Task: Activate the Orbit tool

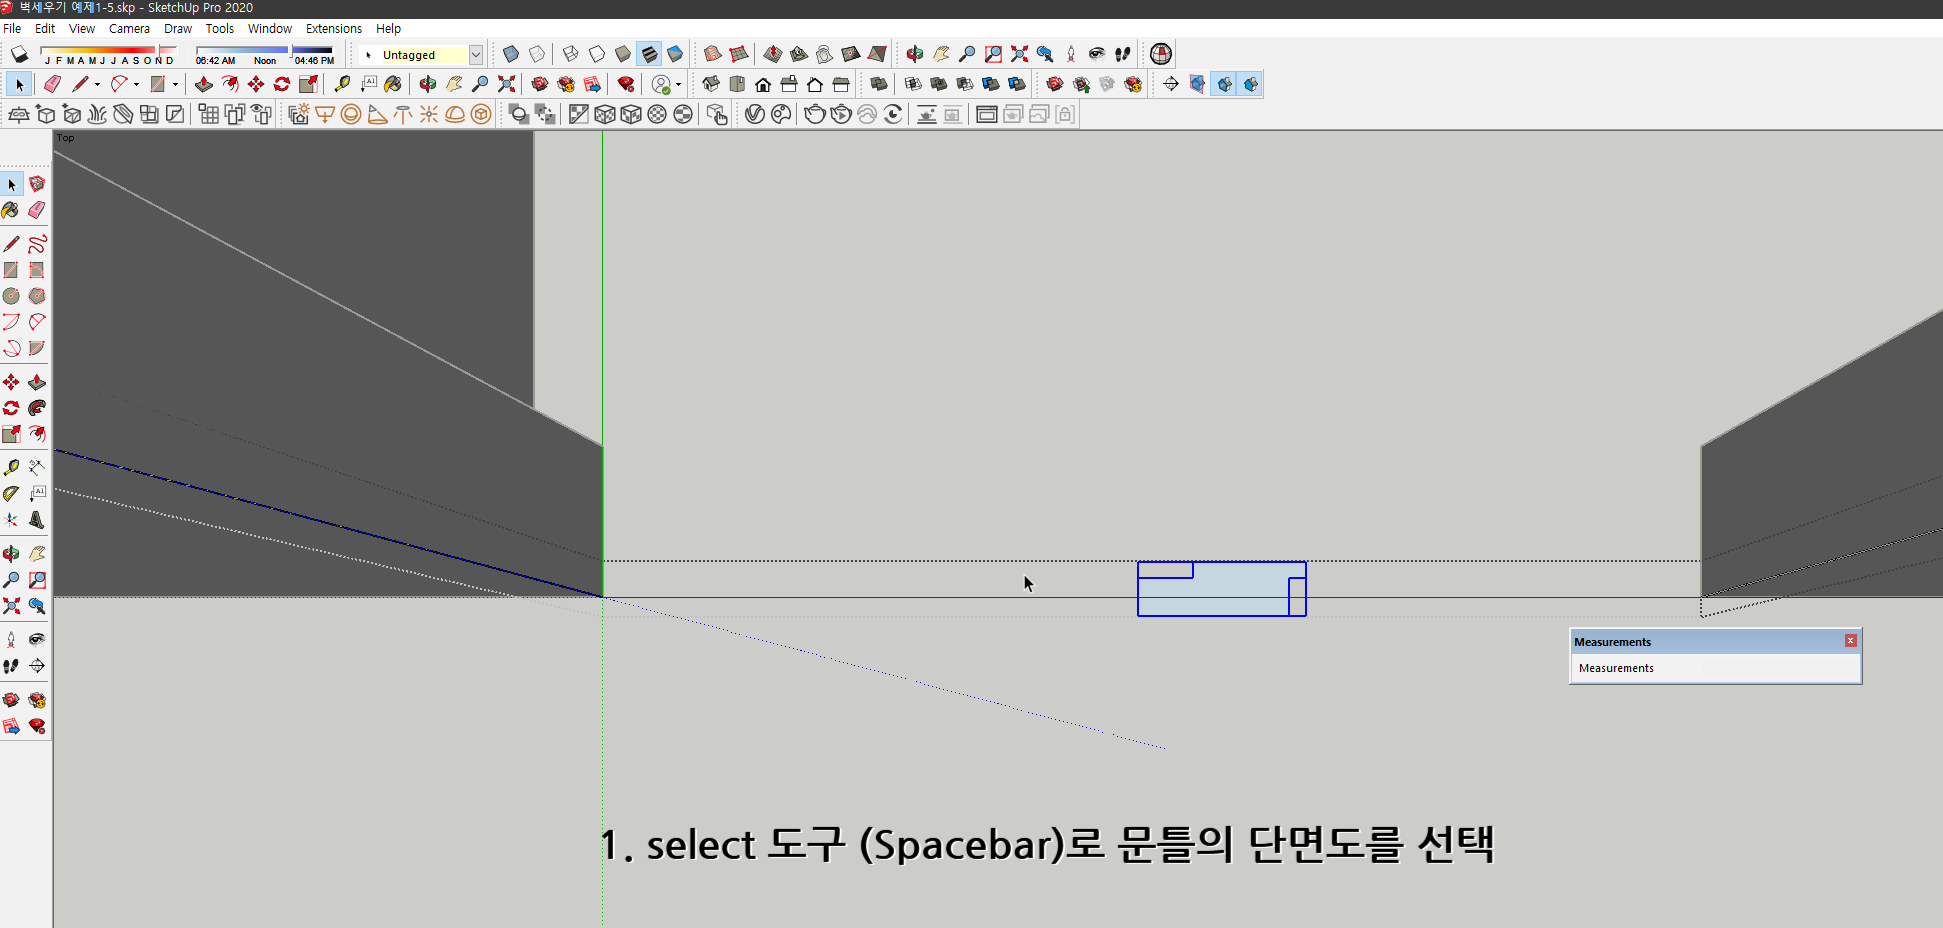Action: (427, 84)
